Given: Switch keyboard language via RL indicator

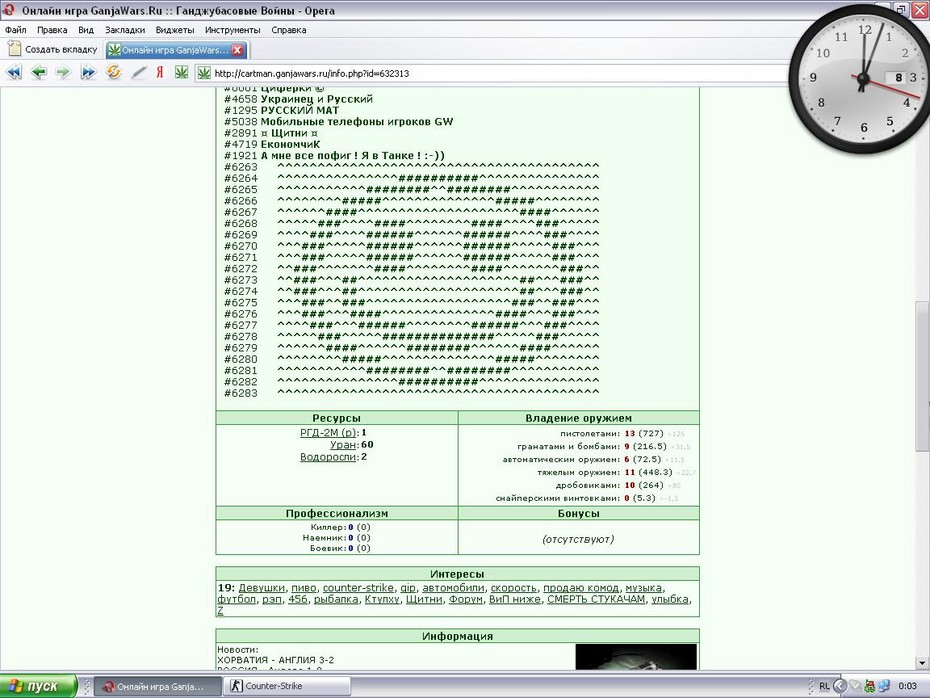Looking at the screenshot, I should [x=824, y=686].
